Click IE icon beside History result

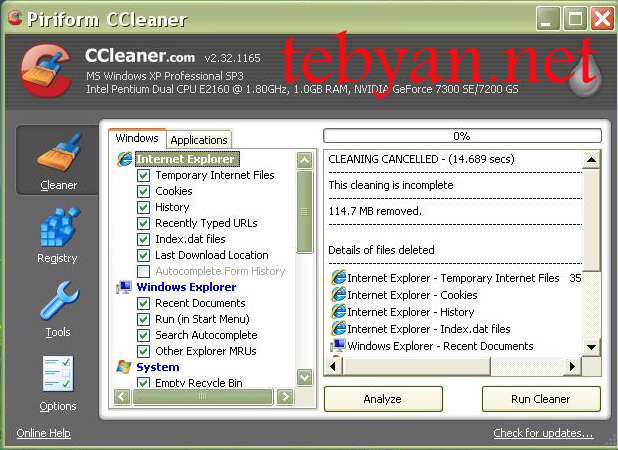[338, 312]
